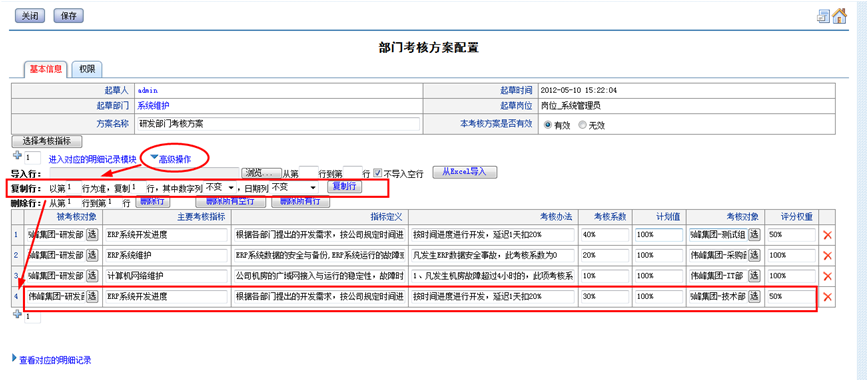The height and width of the screenshot is (381, 868).
Task: Open the 日期列 不变 dropdown
Action: 294,188
